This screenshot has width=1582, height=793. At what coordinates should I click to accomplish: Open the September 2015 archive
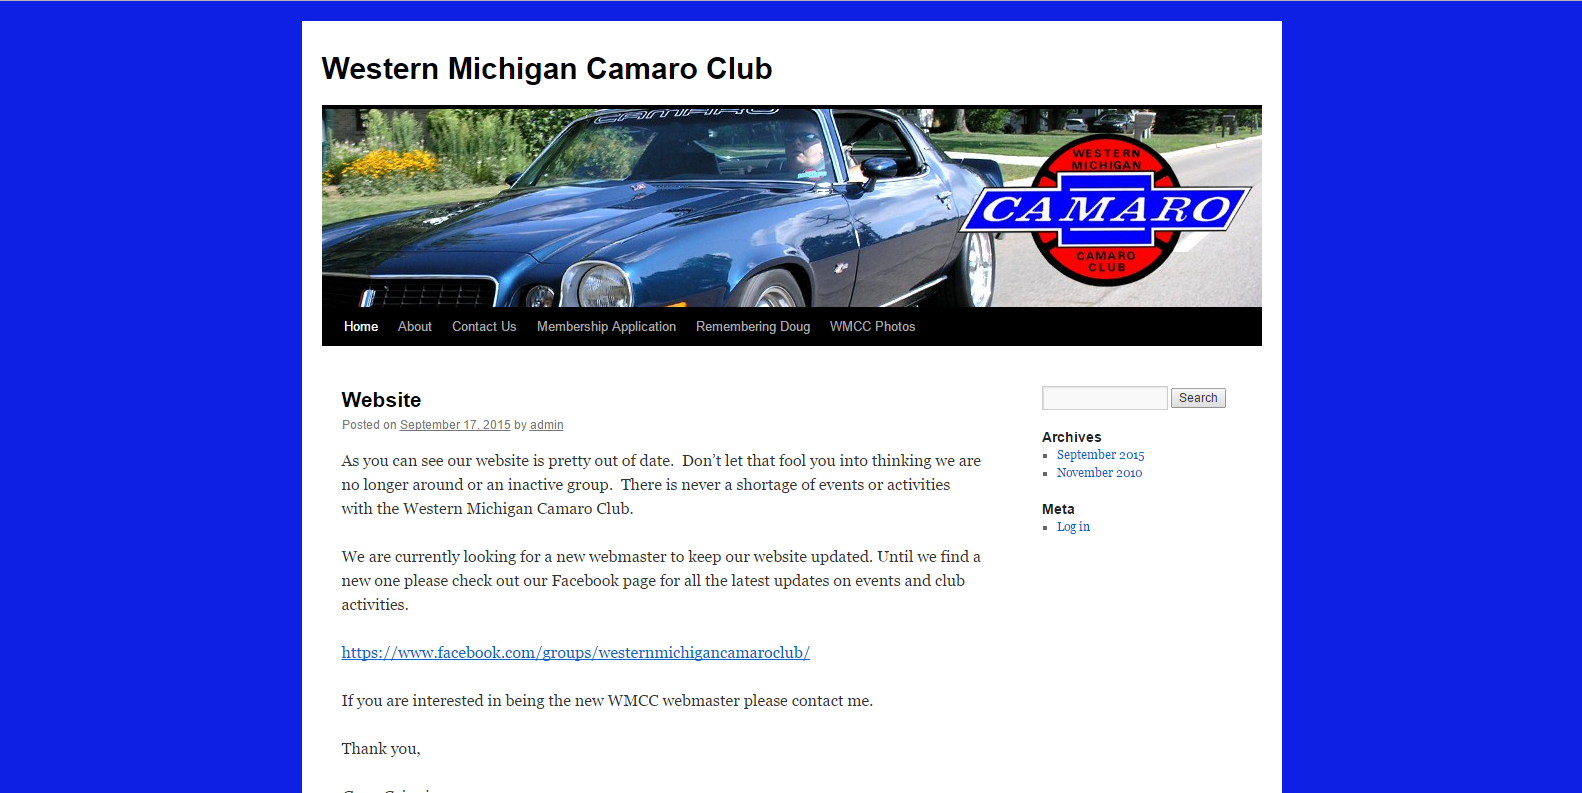click(1100, 455)
